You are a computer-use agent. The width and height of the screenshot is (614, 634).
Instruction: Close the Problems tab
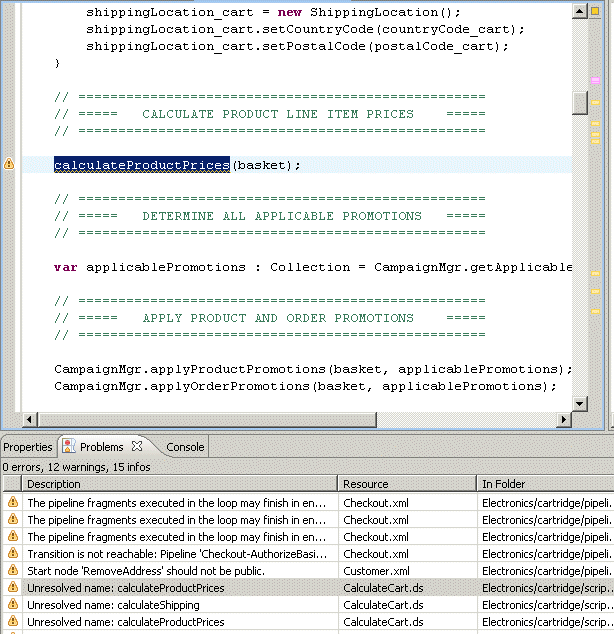(x=137, y=446)
